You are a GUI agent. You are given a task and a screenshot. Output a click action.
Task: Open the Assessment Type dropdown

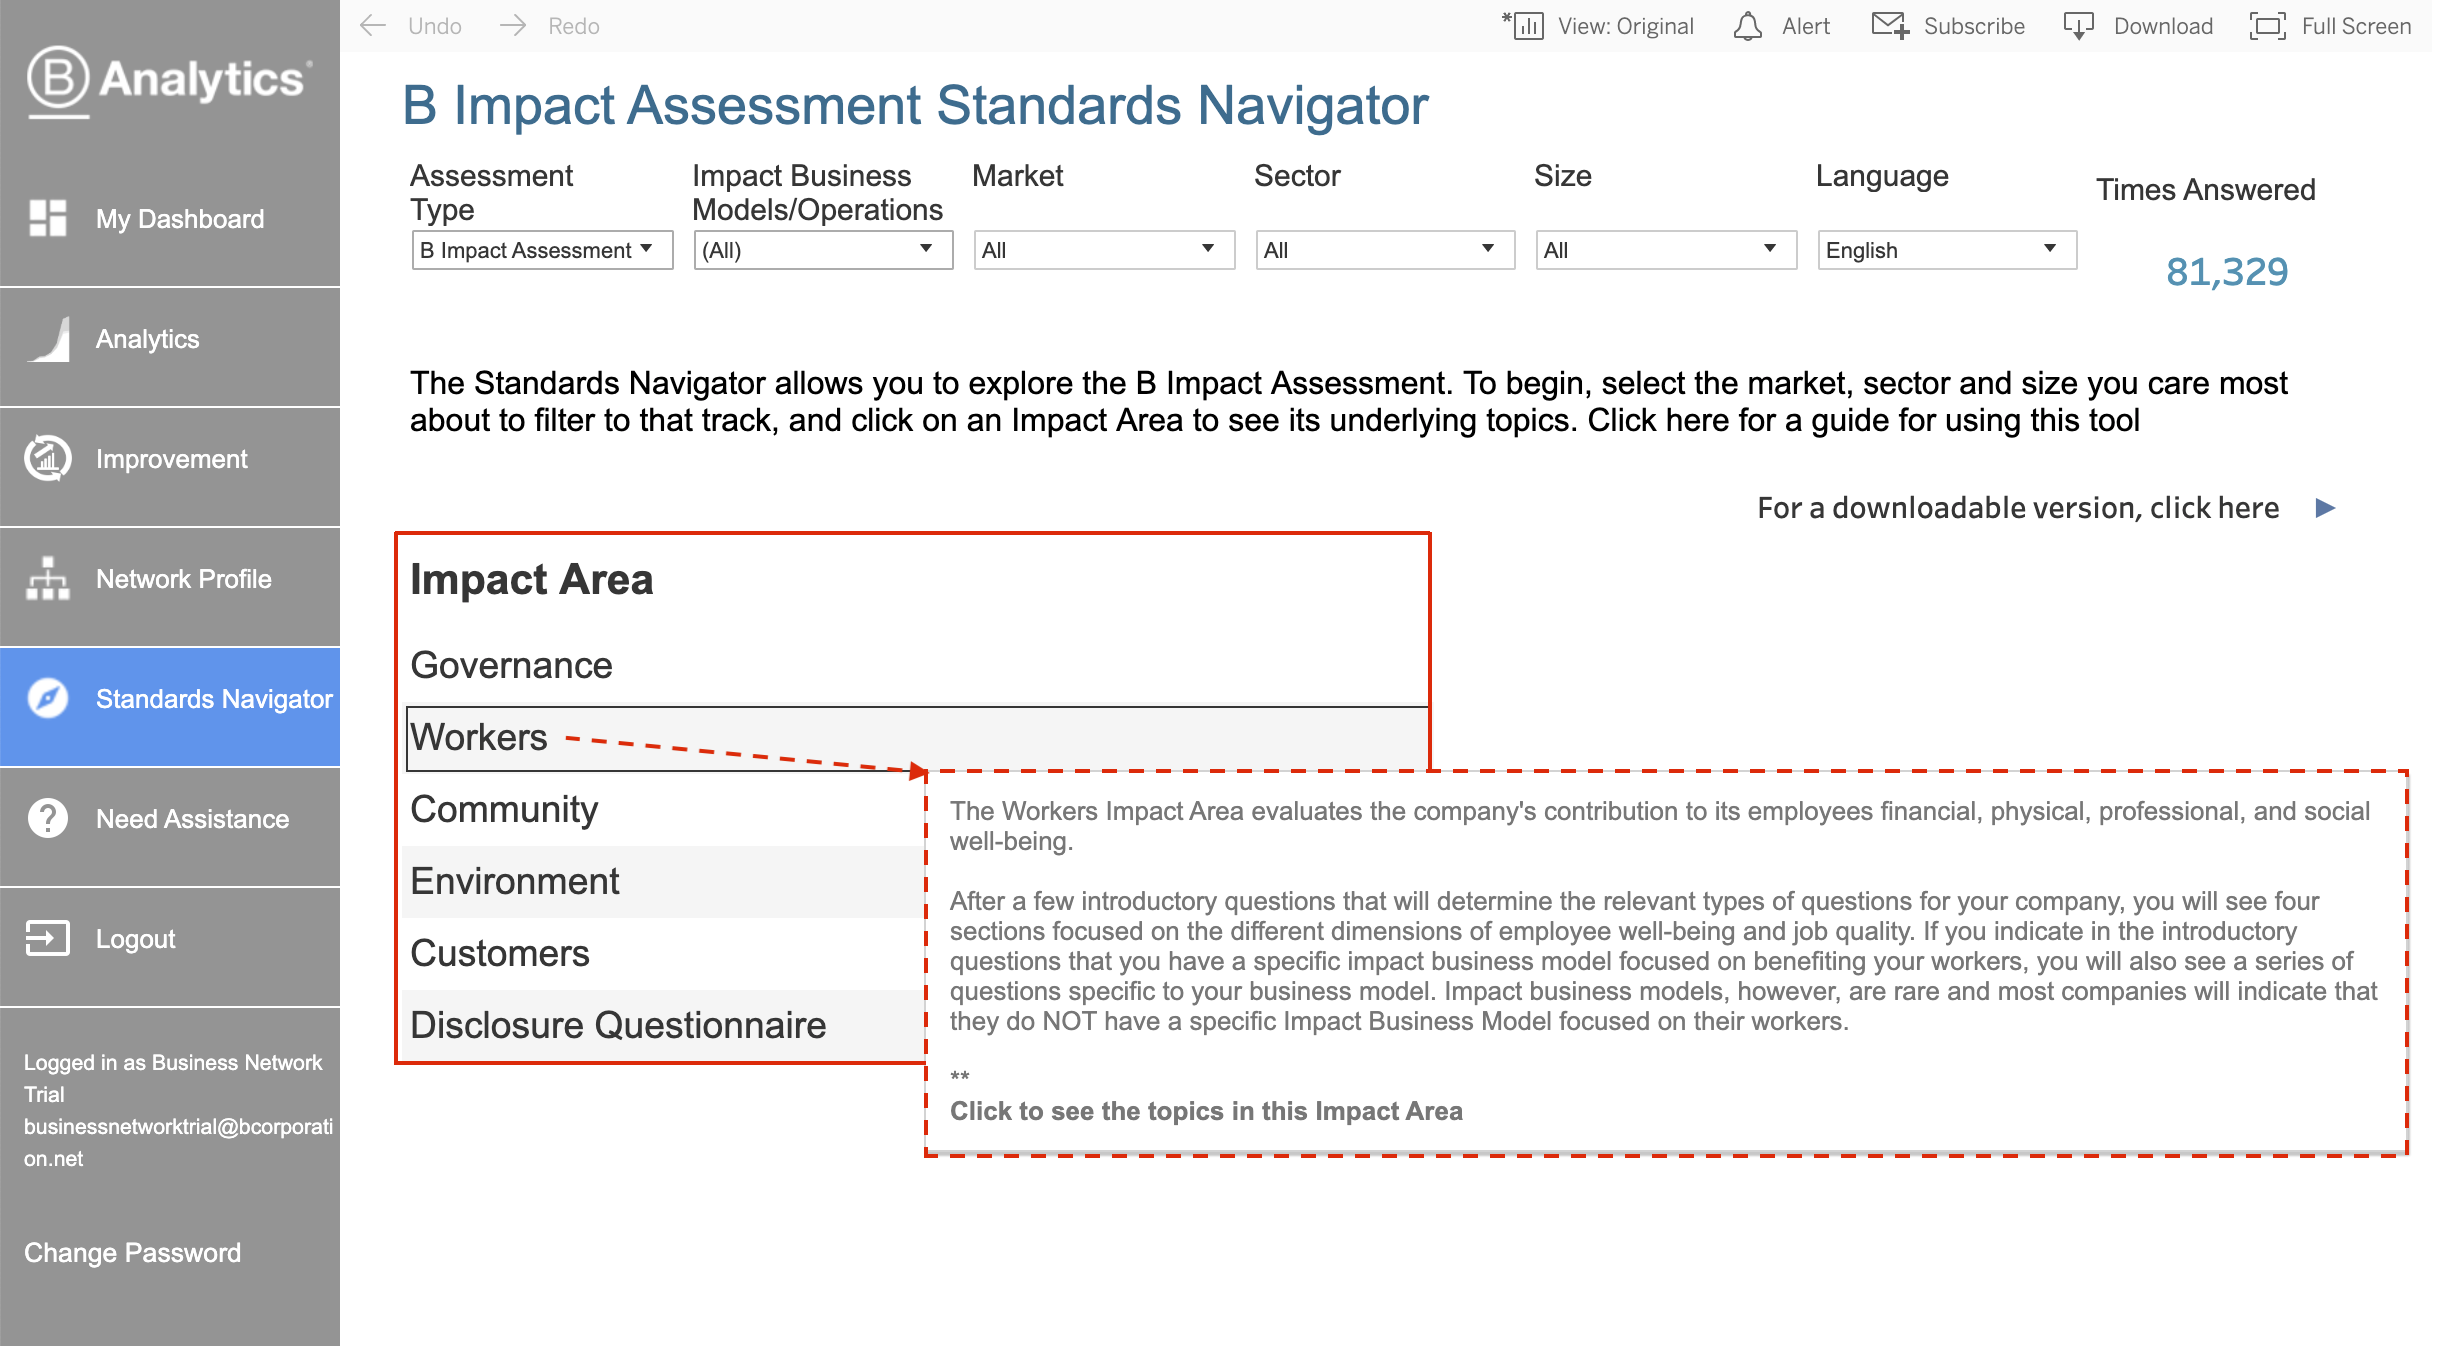[541, 250]
